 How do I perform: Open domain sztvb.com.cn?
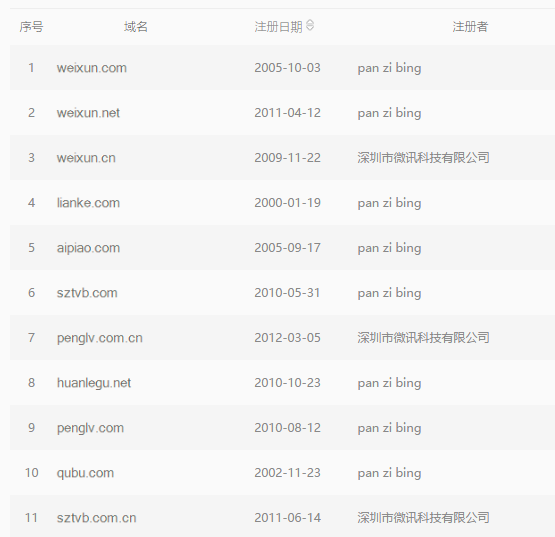pos(96,518)
